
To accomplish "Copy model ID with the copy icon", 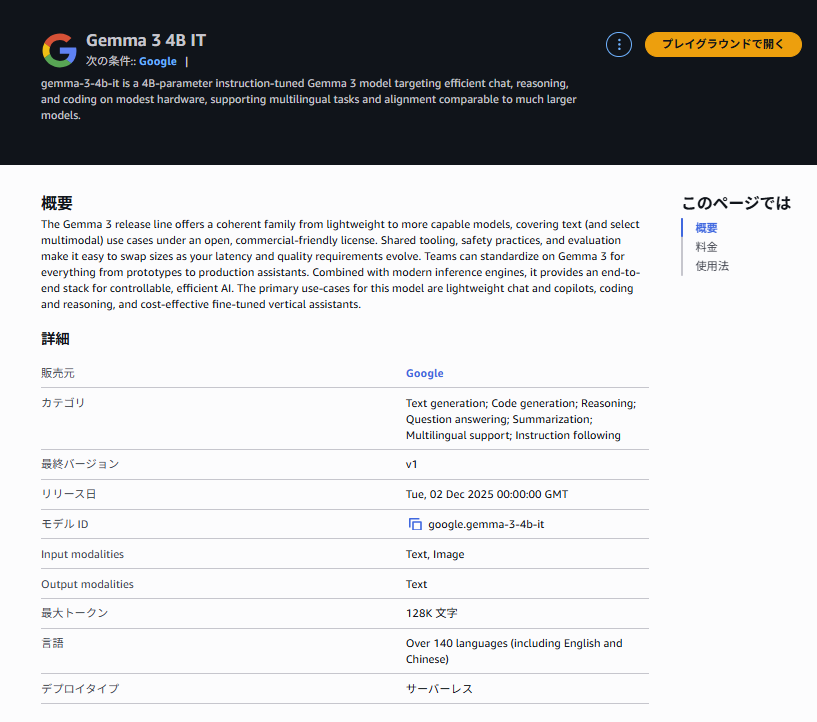I will (x=415, y=524).
